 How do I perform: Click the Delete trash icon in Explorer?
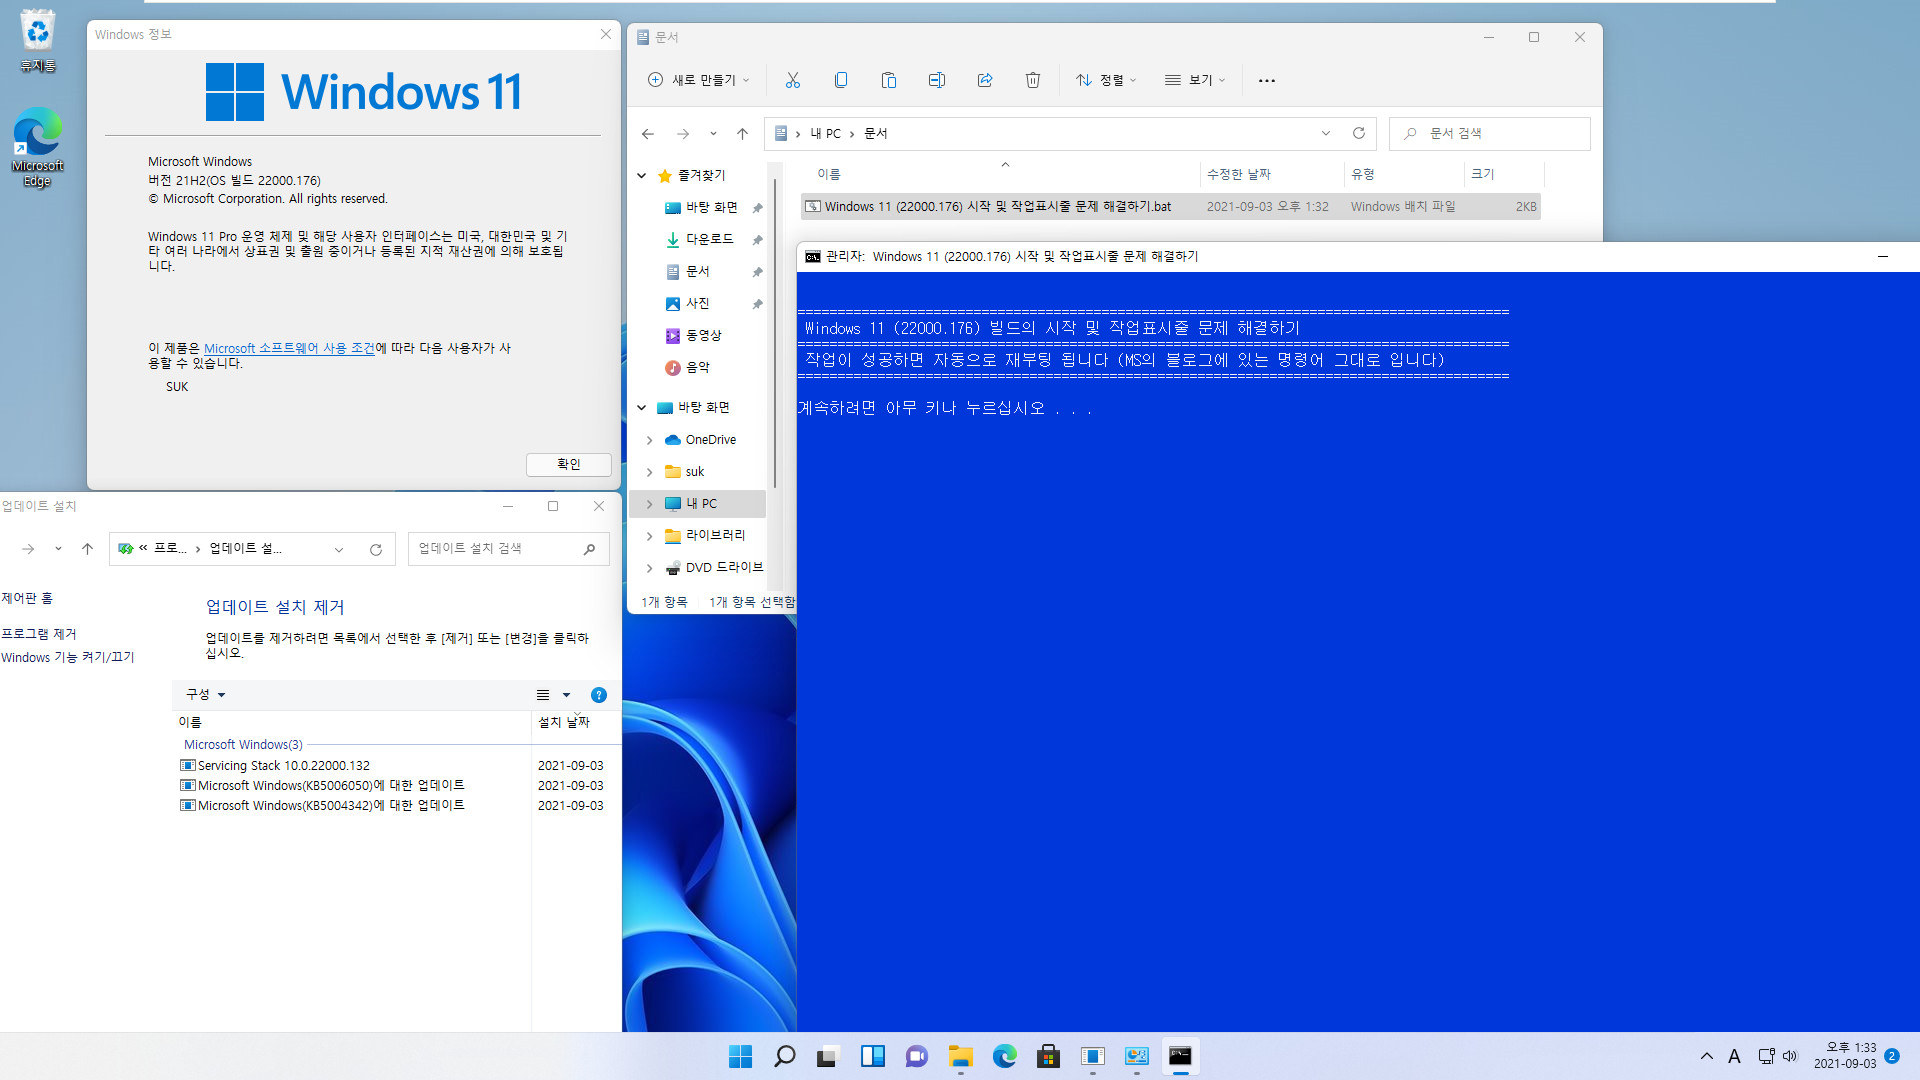(x=1033, y=80)
